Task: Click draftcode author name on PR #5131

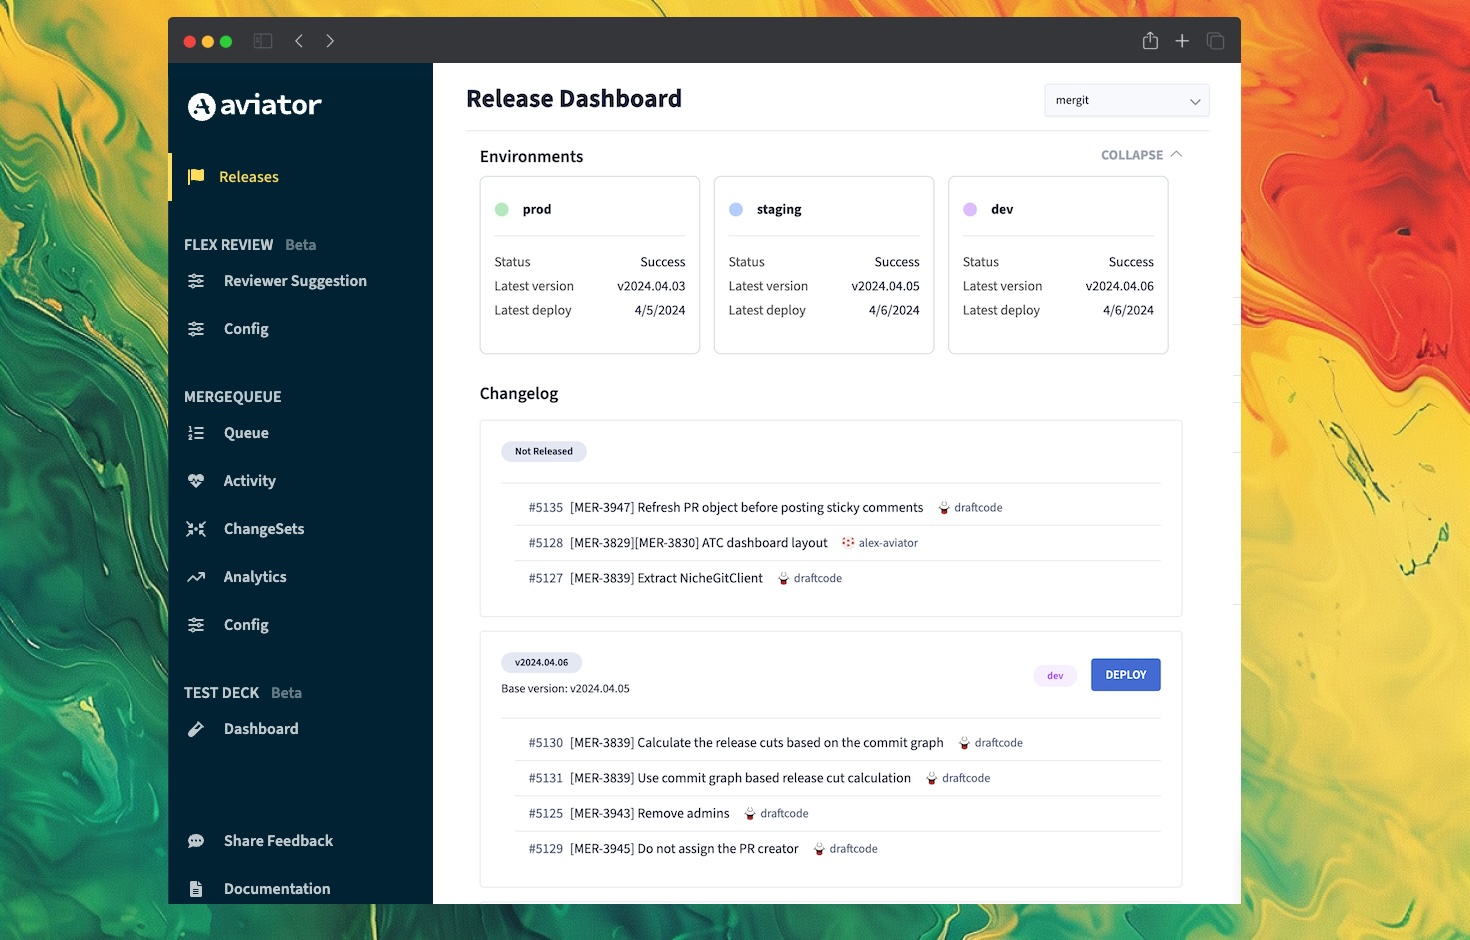Action: click(x=966, y=778)
